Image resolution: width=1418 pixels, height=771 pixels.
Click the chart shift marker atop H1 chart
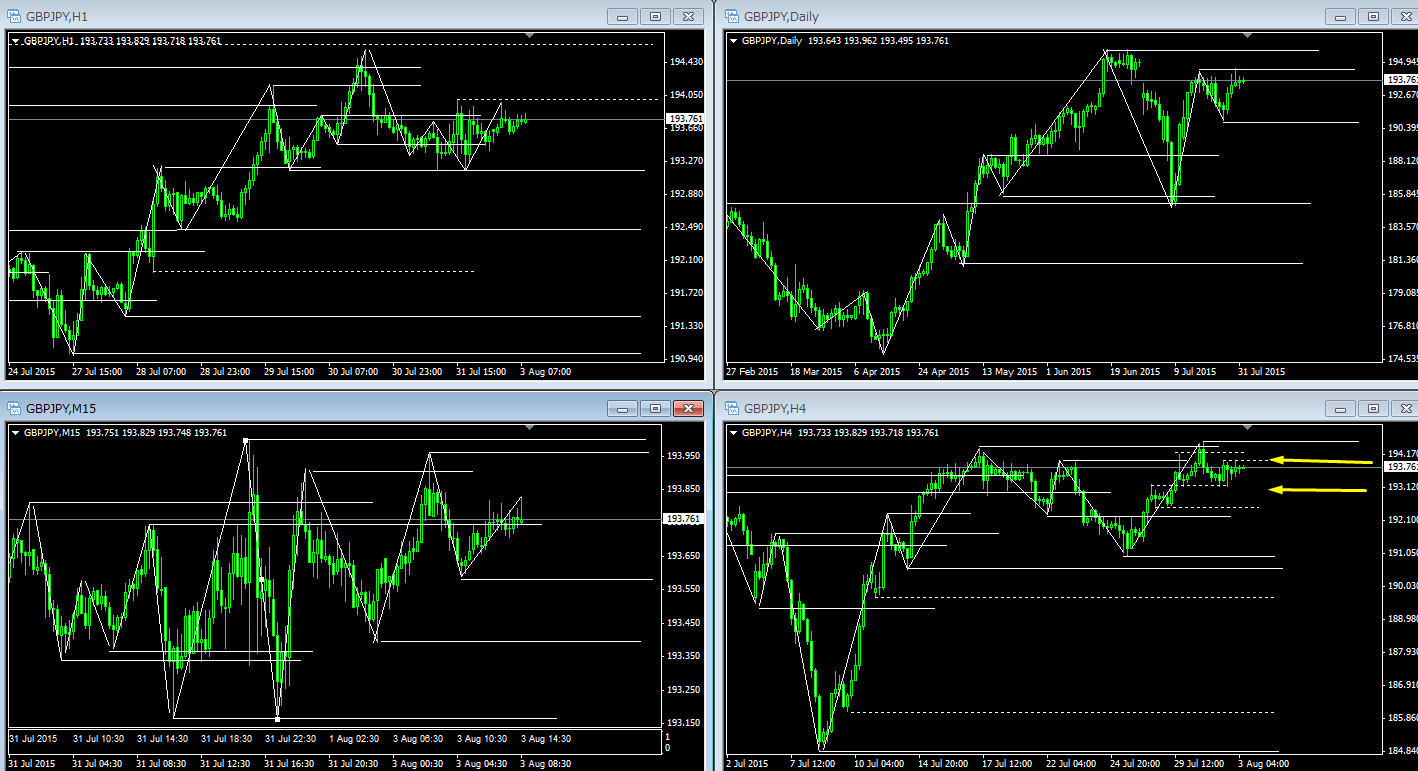click(529, 36)
